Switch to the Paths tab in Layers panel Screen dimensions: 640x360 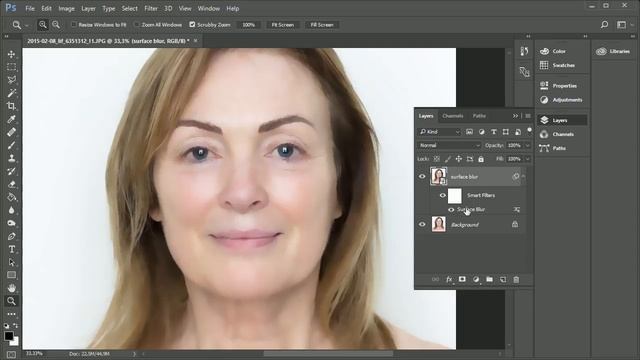coord(479,116)
